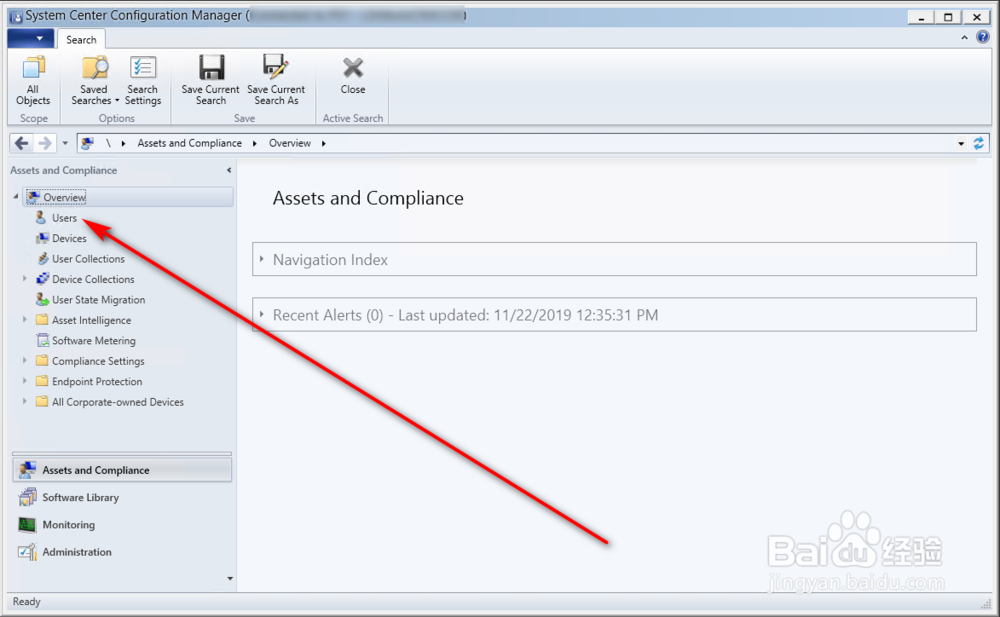Screen dimensions: 1000x617
Task: Select User Collections in the tree
Action: point(88,259)
